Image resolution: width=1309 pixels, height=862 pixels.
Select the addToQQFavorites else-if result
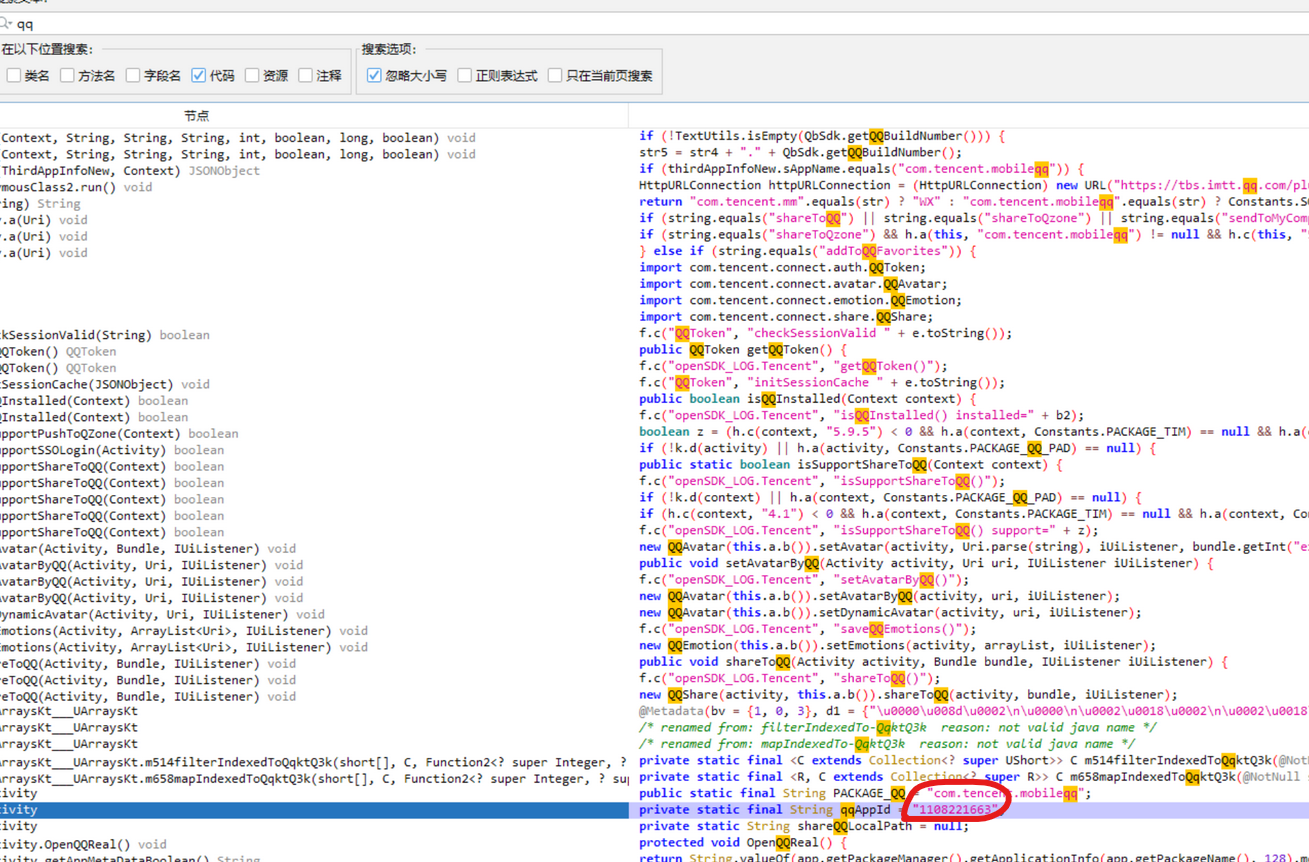coord(808,251)
